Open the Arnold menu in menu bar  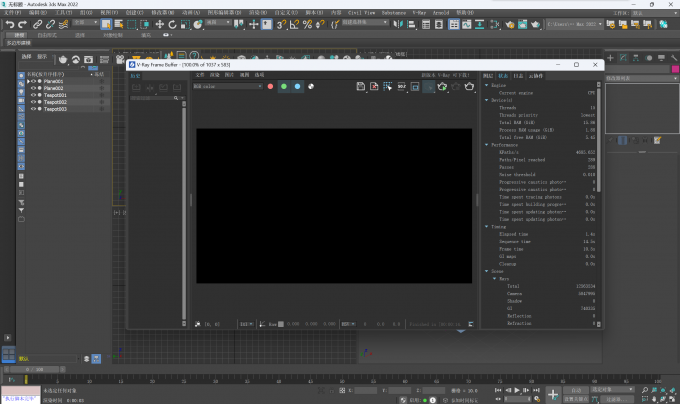point(439,13)
